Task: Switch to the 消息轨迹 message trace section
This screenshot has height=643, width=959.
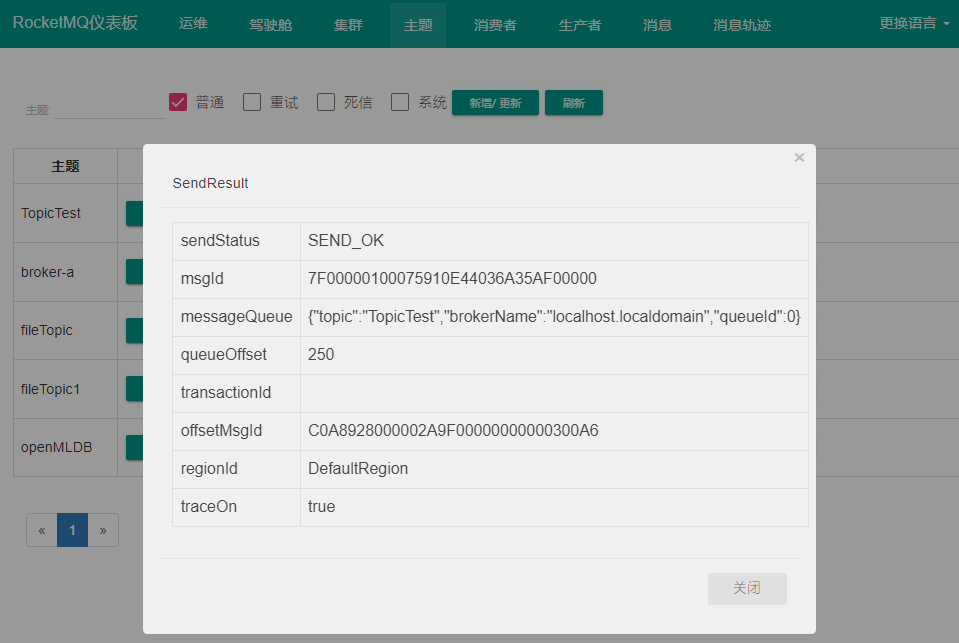Action: [x=741, y=24]
